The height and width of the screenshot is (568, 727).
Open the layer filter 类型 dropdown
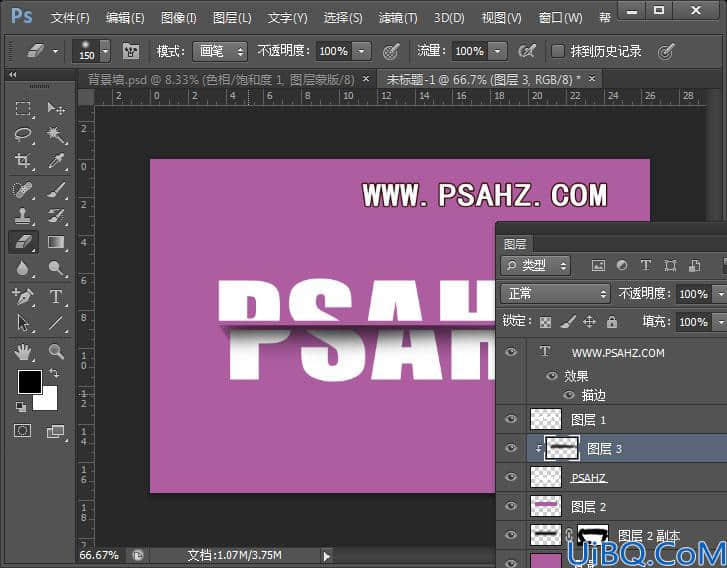coord(536,265)
